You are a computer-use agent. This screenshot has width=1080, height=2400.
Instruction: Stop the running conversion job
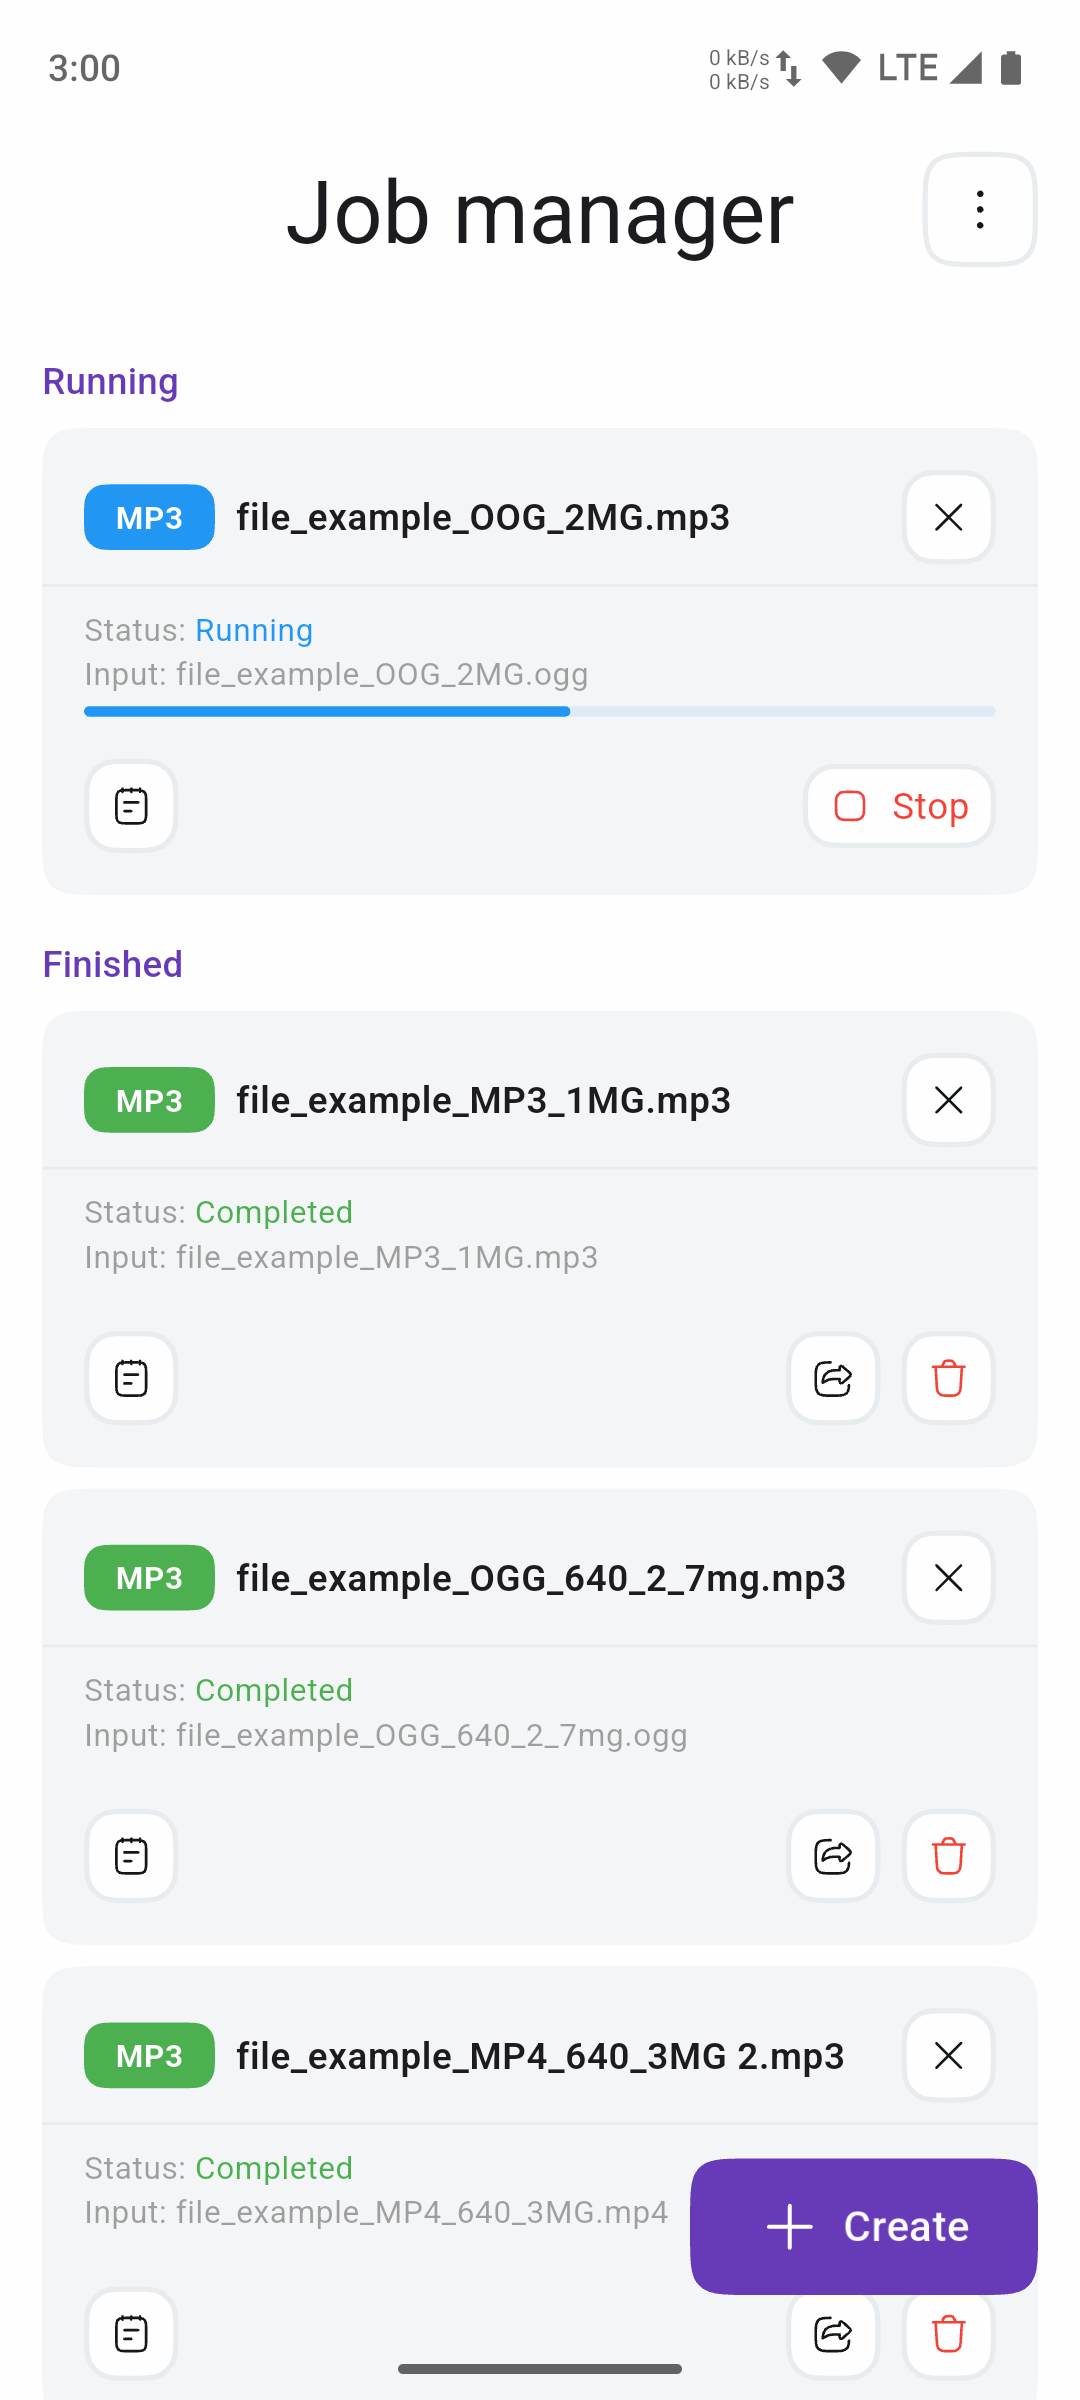(899, 806)
